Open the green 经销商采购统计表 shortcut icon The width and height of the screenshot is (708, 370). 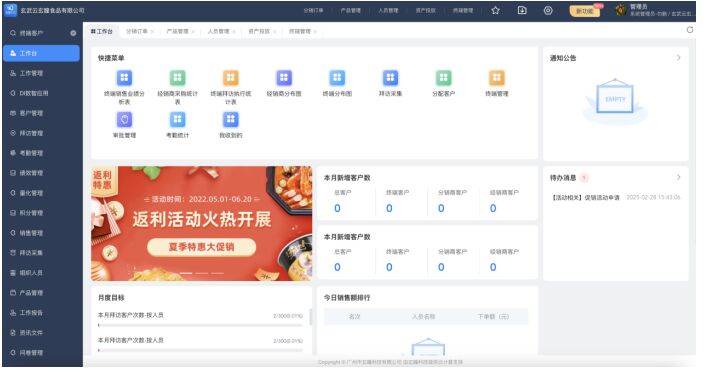click(177, 78)
